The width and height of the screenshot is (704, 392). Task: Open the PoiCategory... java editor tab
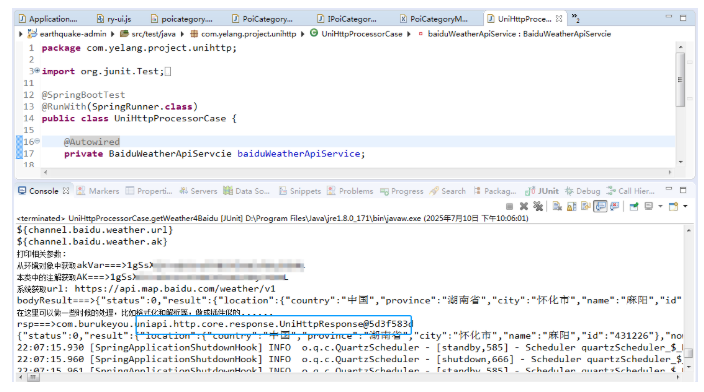[x=262, y=19]
